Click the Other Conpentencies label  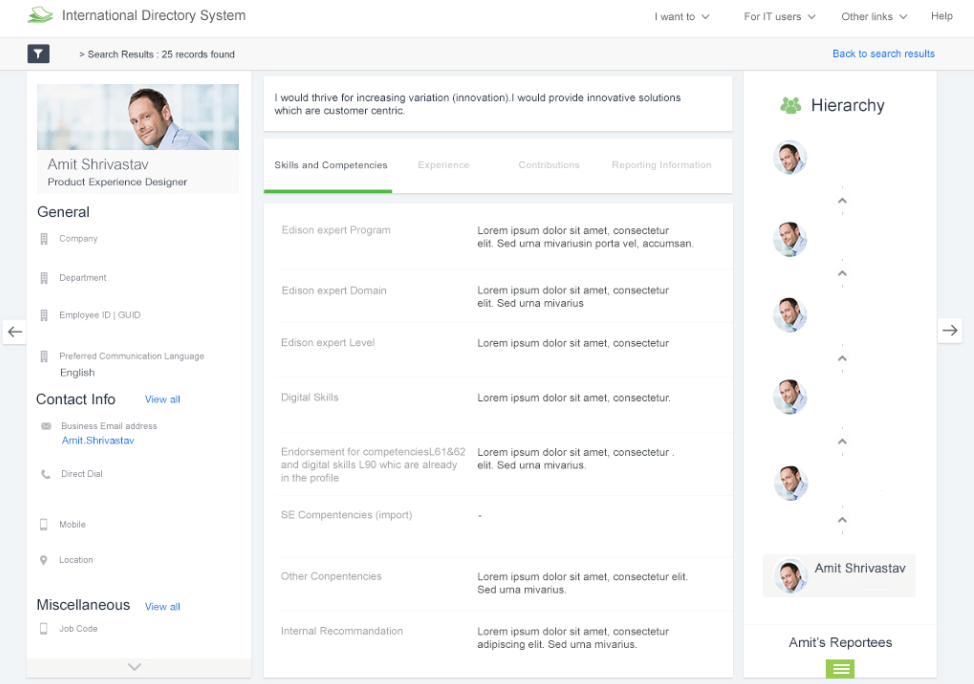(331, 577)
